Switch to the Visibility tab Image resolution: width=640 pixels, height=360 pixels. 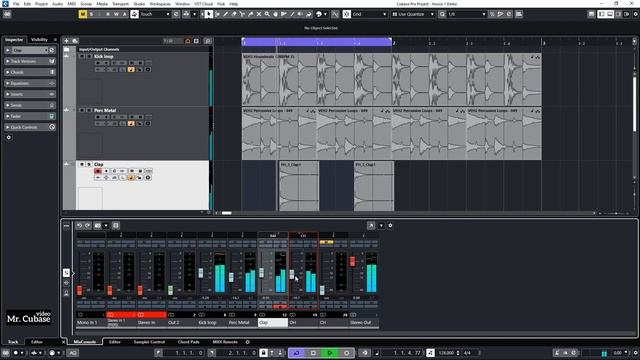coord(39,40)
